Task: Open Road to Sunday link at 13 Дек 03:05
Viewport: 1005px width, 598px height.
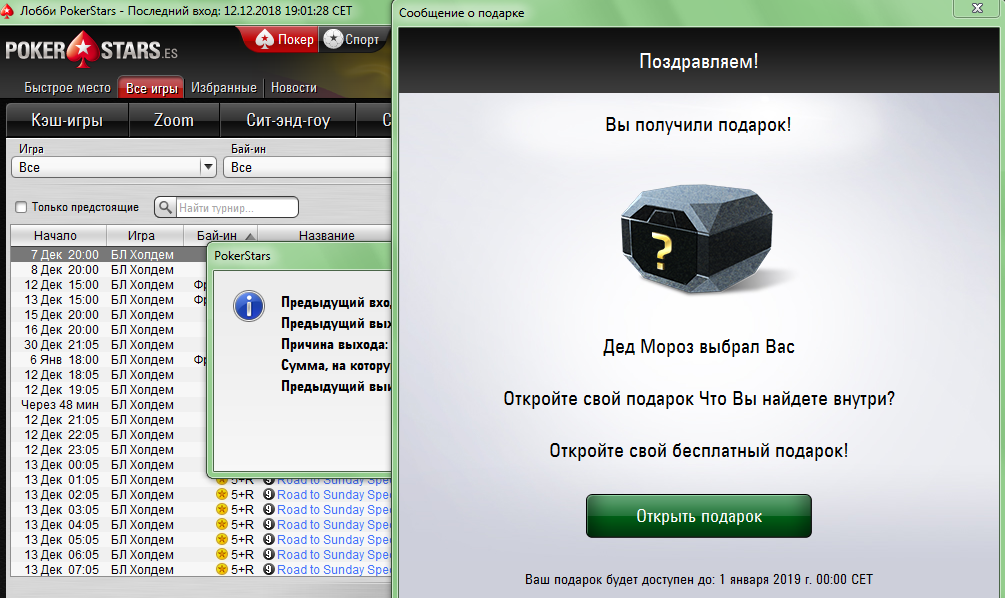Action: point(334,510)
